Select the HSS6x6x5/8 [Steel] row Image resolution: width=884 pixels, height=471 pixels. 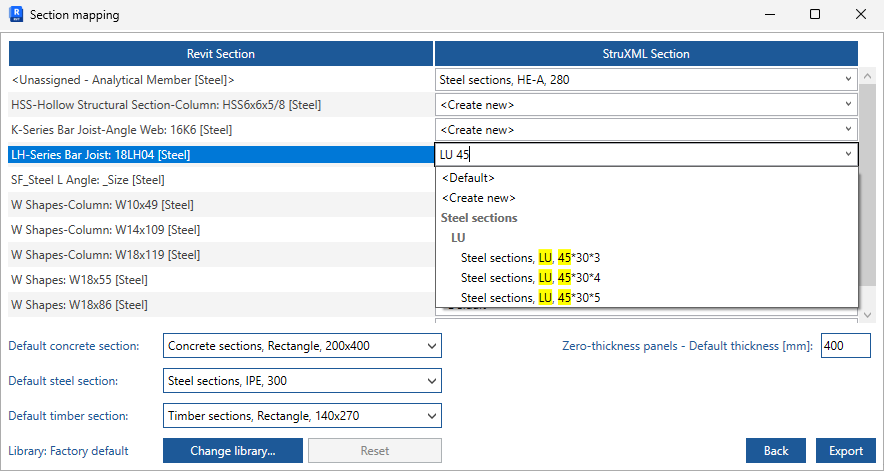[220, 105]
